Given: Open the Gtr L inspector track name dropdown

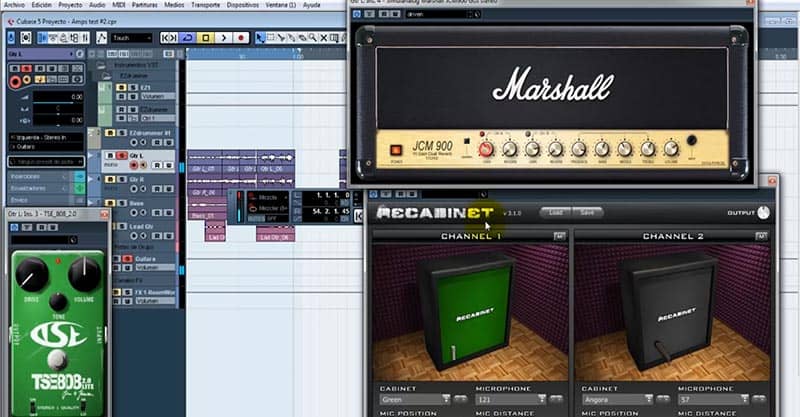Looking at the screenshot, I should [40, 54].
